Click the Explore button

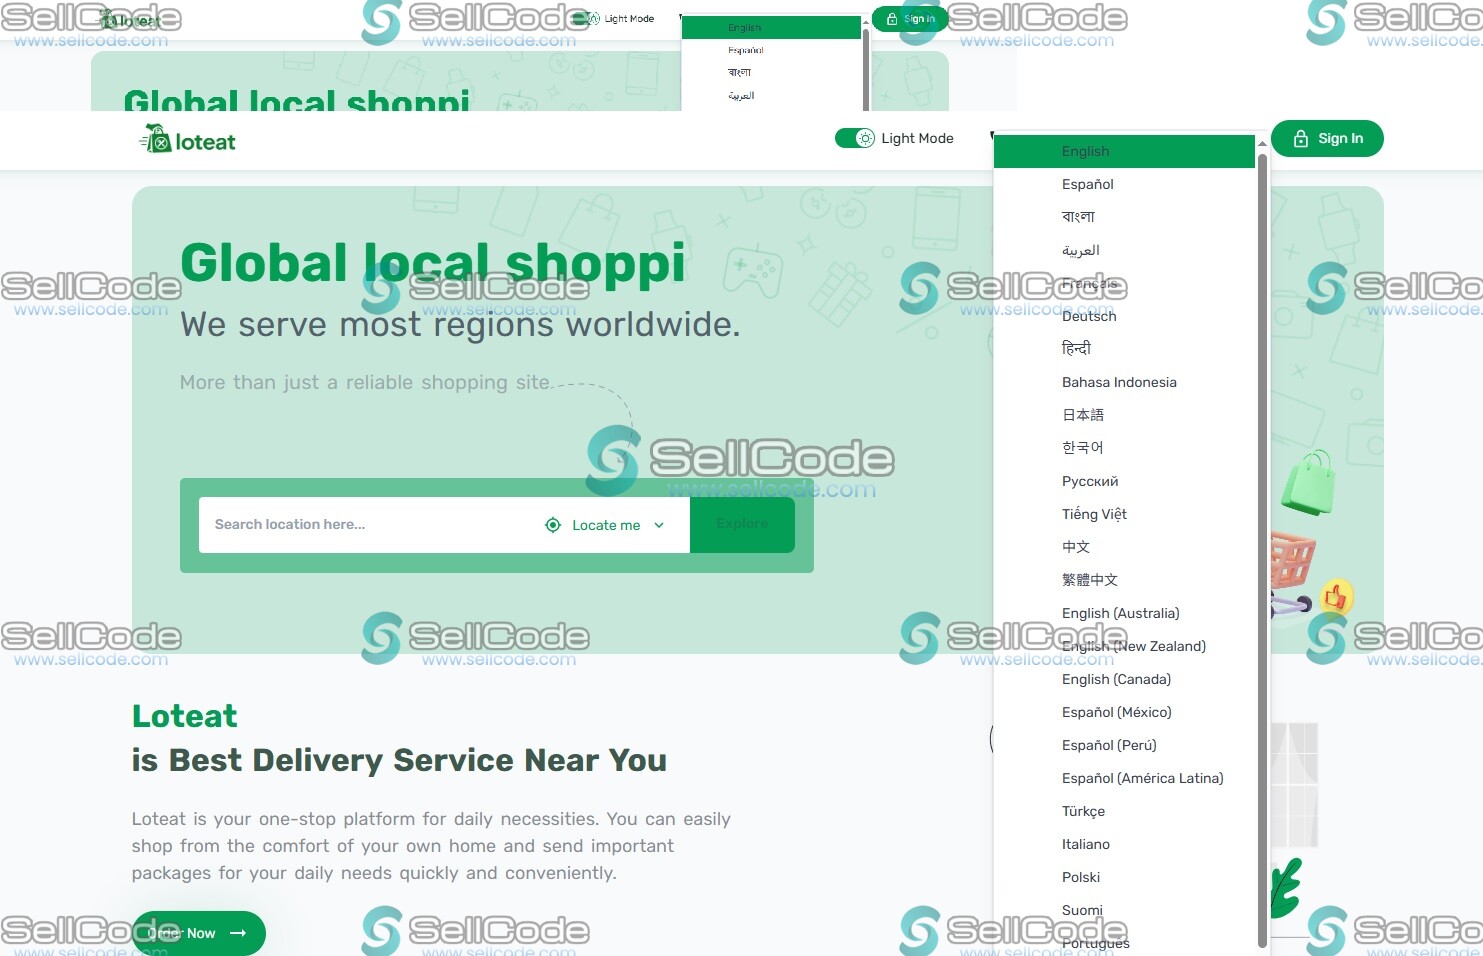tap(742, 524)
